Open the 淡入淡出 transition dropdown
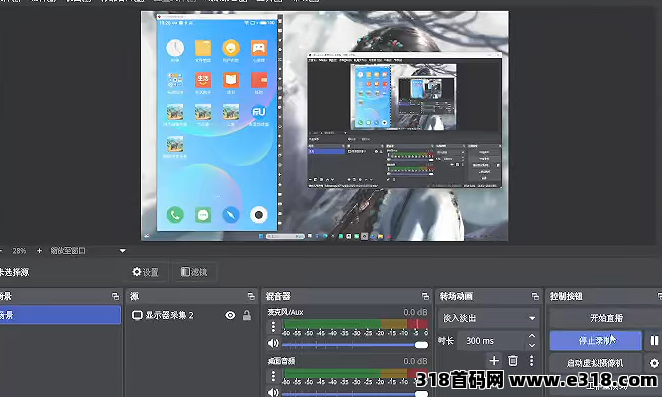This screenshot has height=397, width=662. tap(488, 318)
